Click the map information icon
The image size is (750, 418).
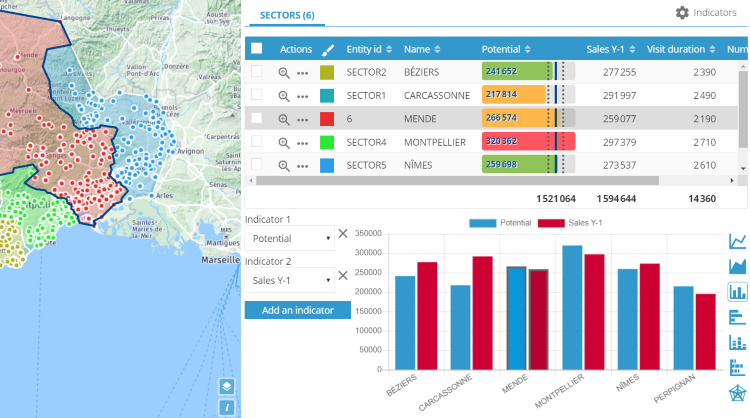click(227, 407)
